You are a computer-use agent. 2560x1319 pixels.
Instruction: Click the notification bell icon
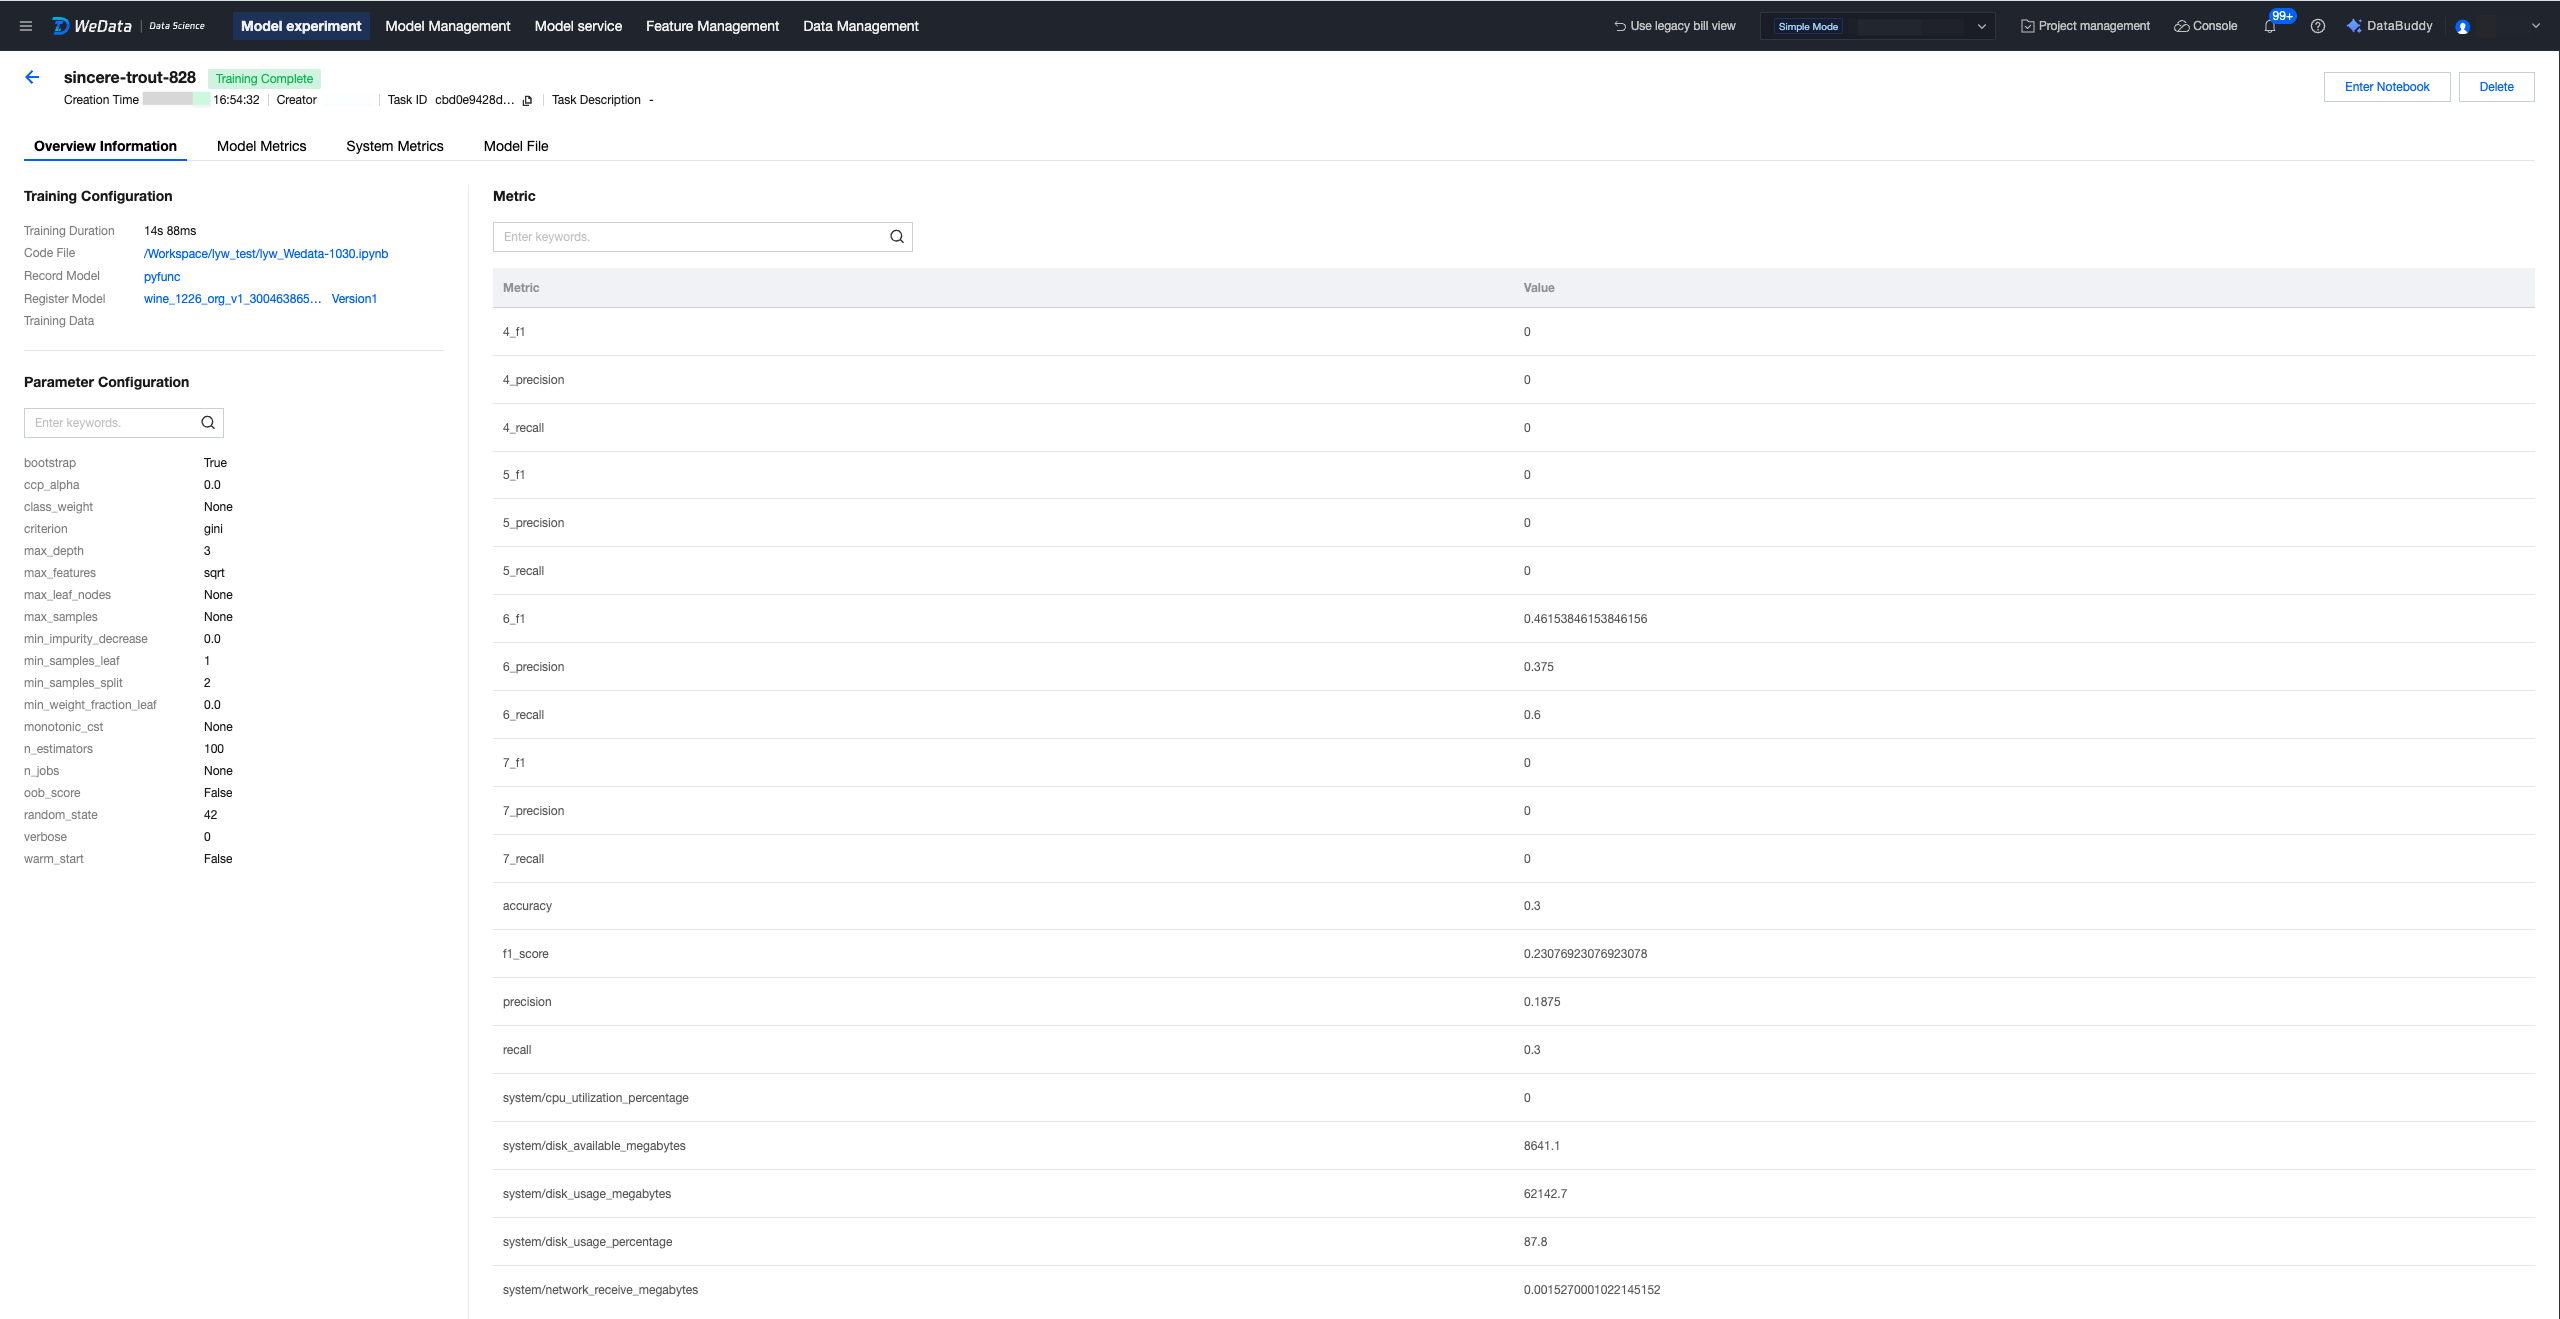pyautogui.click(x=2270, y=27)
